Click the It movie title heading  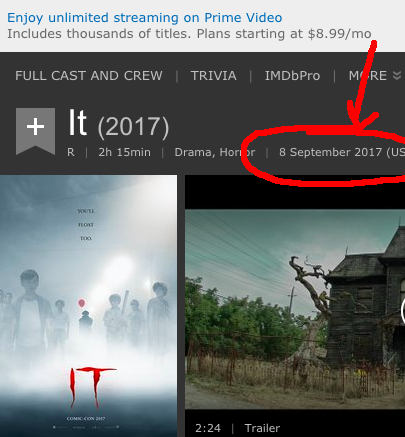[x=78, y=123]
